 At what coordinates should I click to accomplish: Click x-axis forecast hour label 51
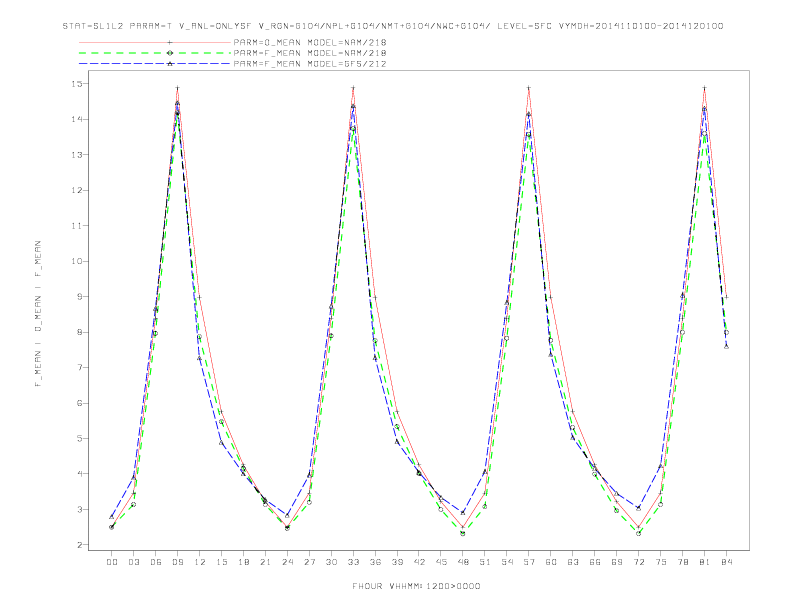click(485, 562)
